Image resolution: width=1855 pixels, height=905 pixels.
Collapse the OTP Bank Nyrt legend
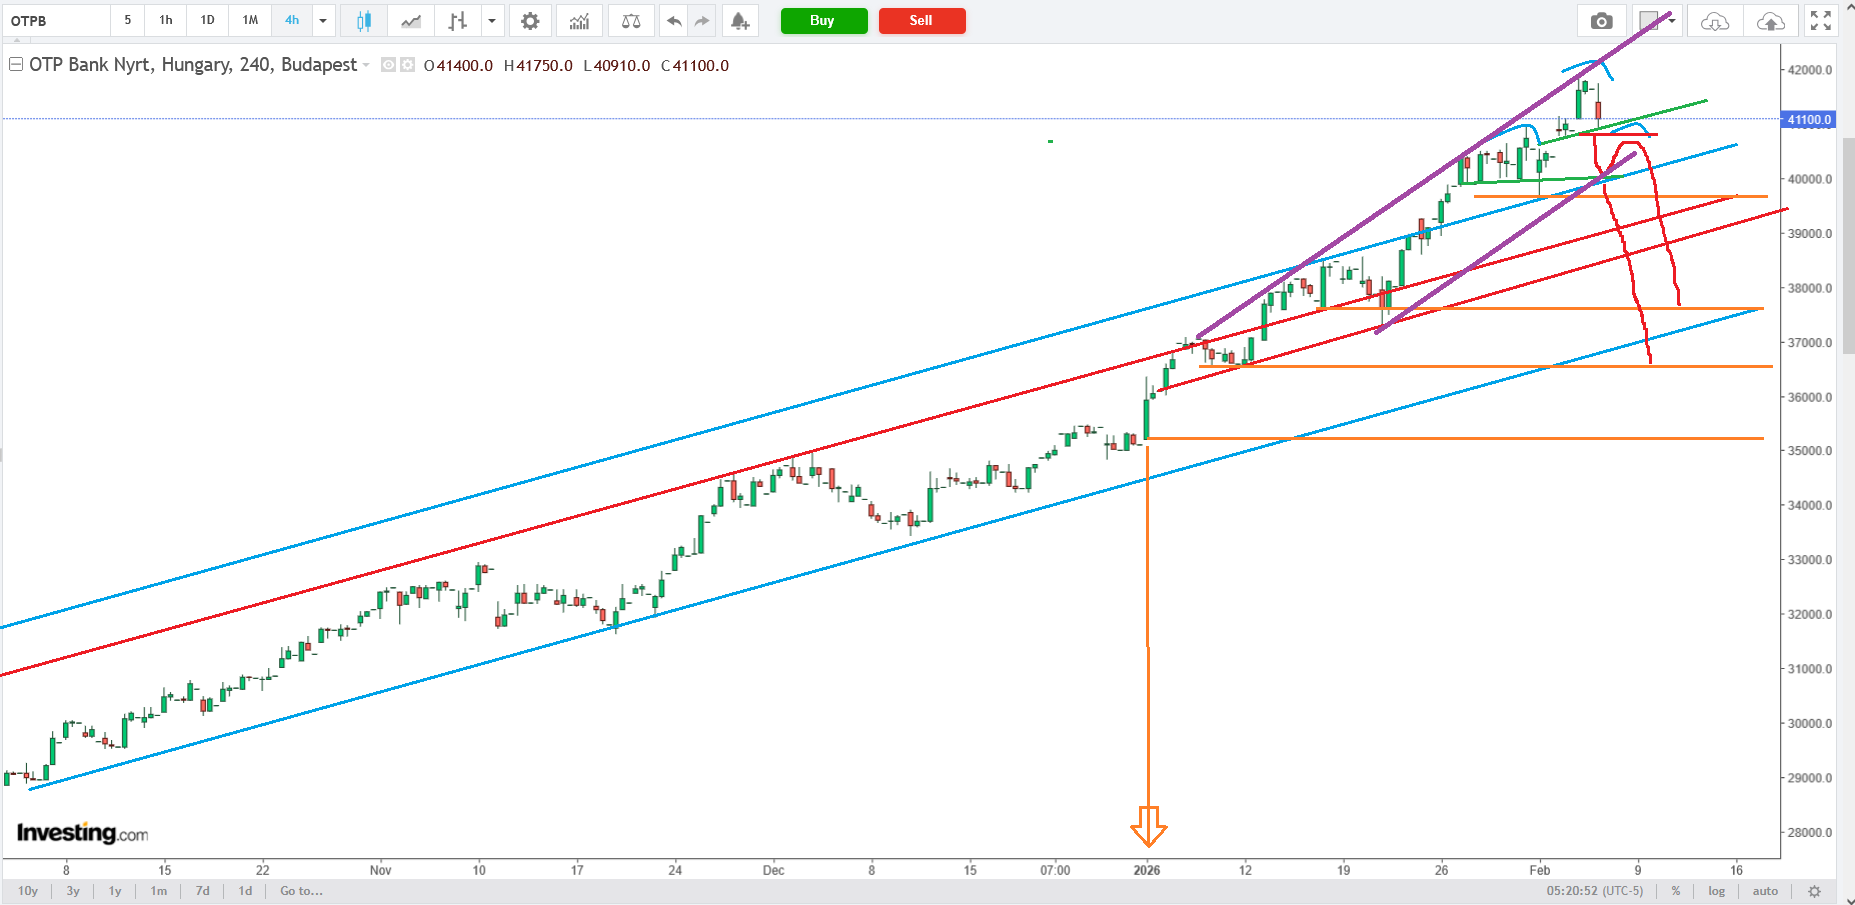click(x=16, y=65)
